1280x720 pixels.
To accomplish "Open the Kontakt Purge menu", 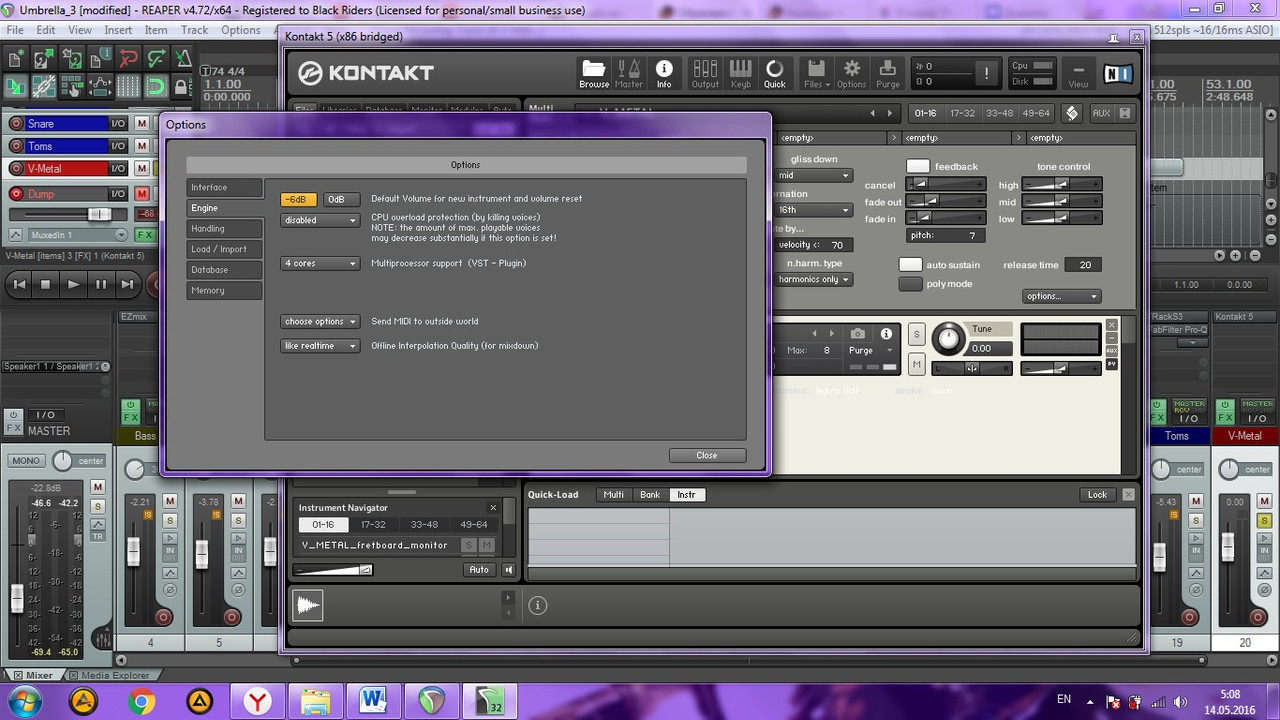I will [888, 73].
